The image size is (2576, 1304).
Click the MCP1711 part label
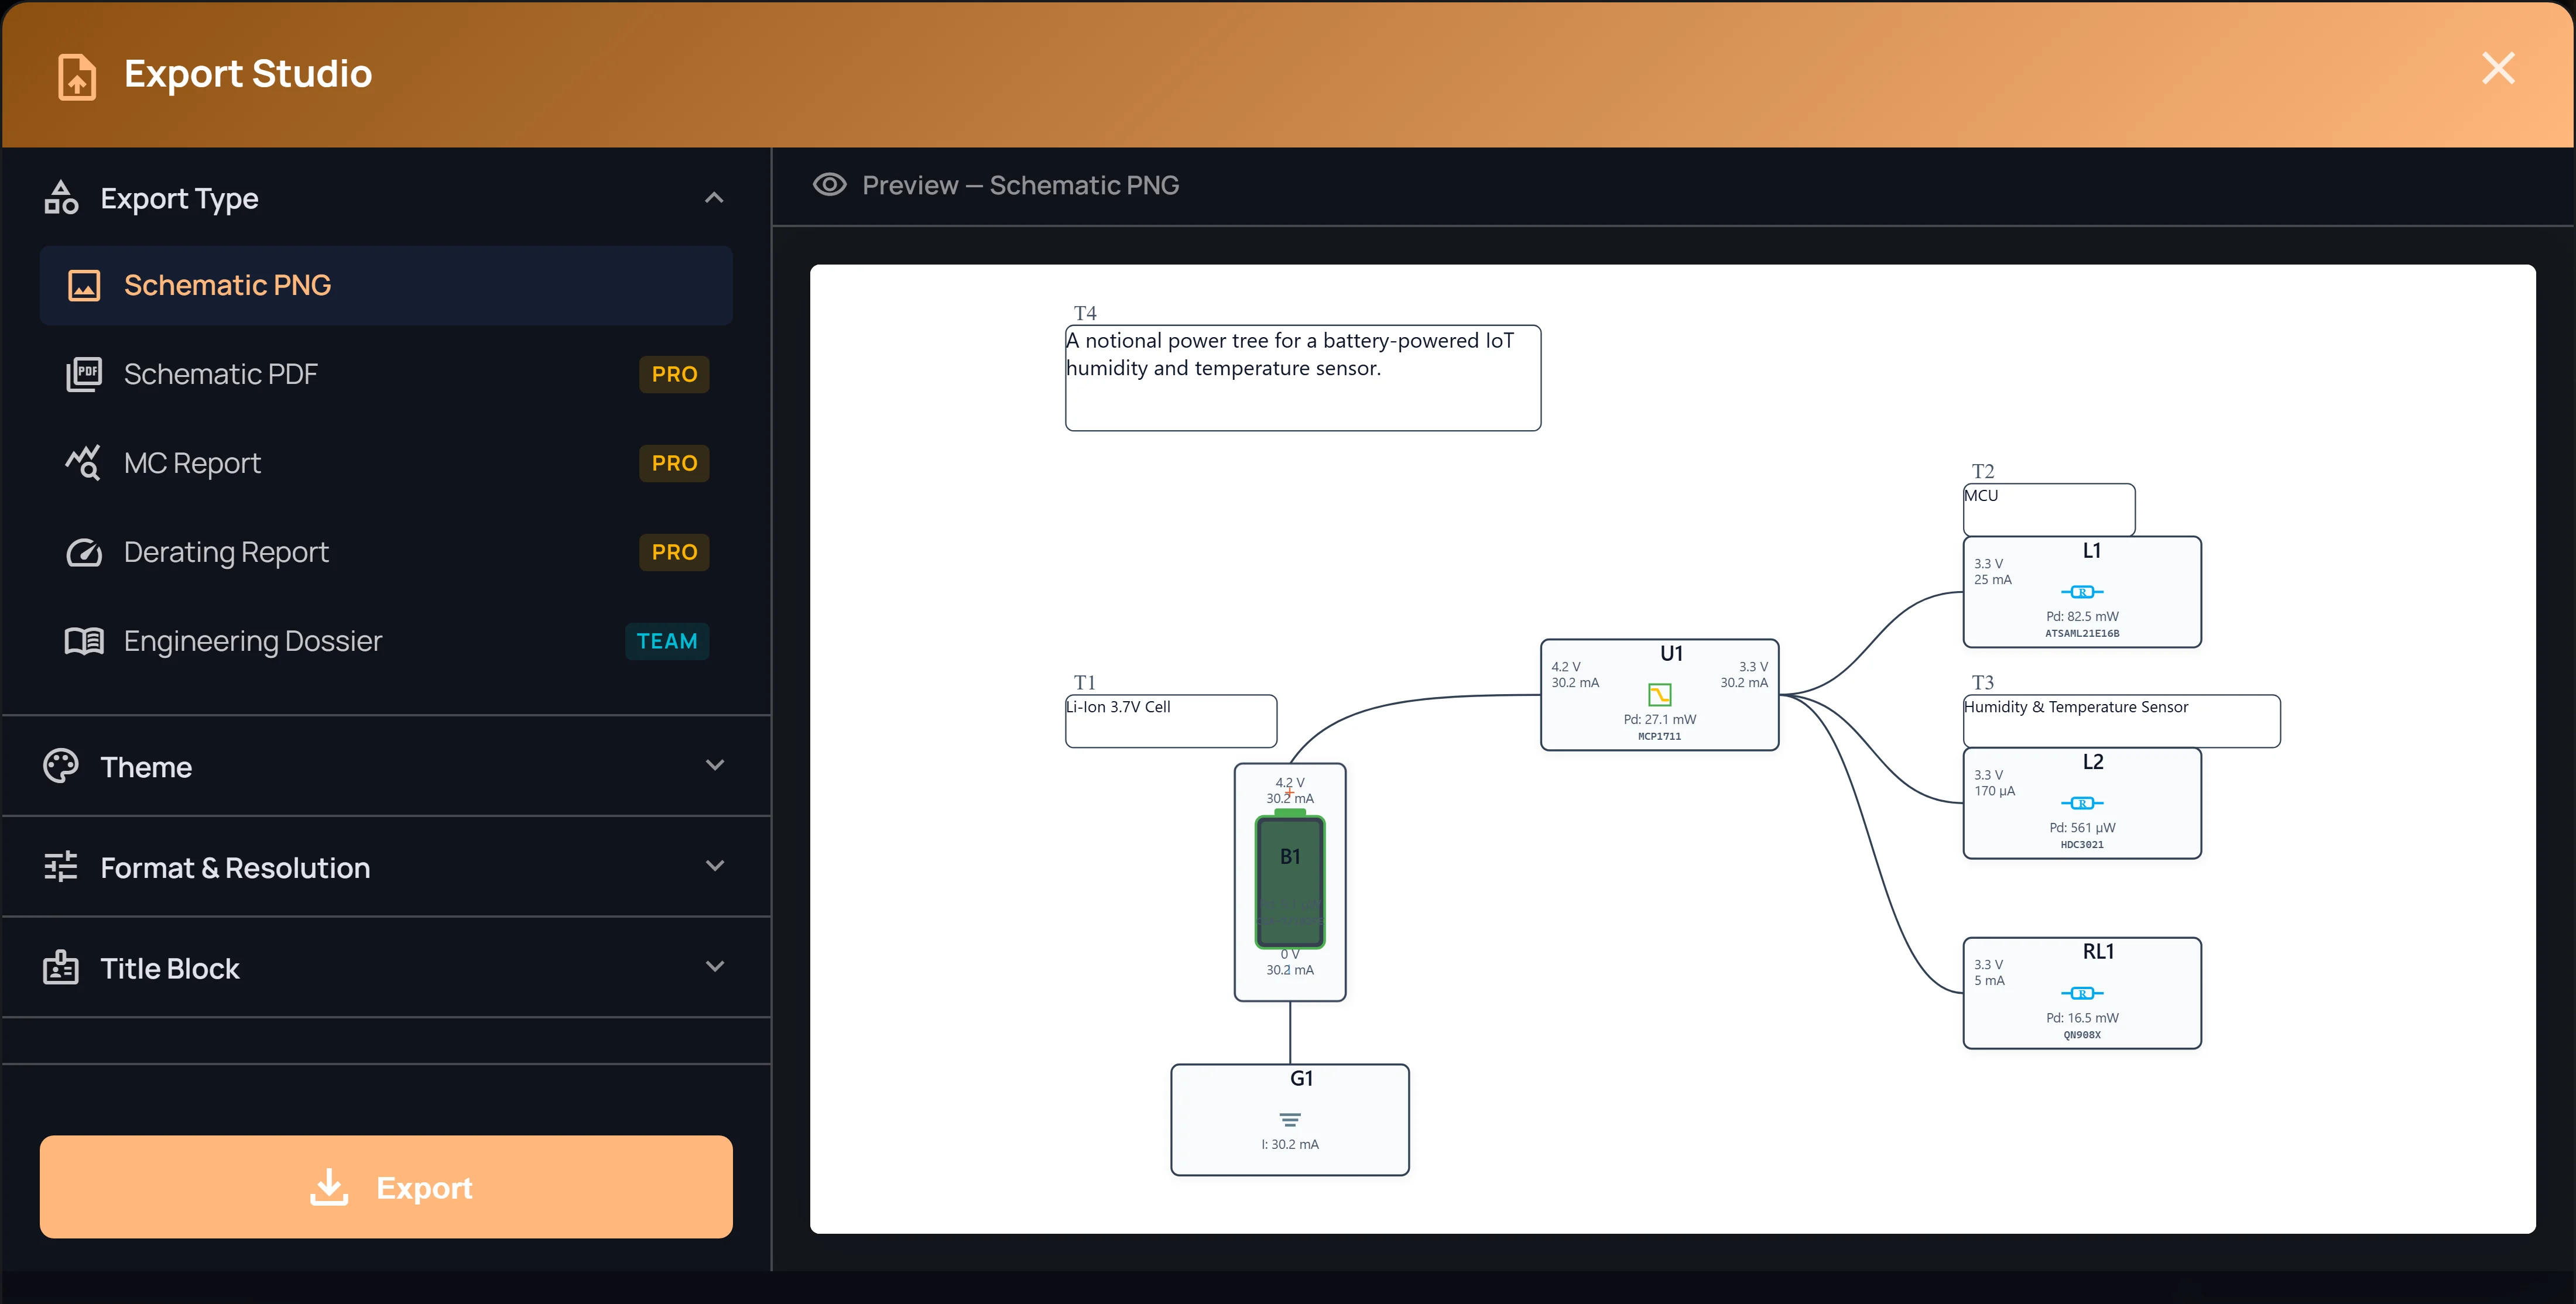1659,737
